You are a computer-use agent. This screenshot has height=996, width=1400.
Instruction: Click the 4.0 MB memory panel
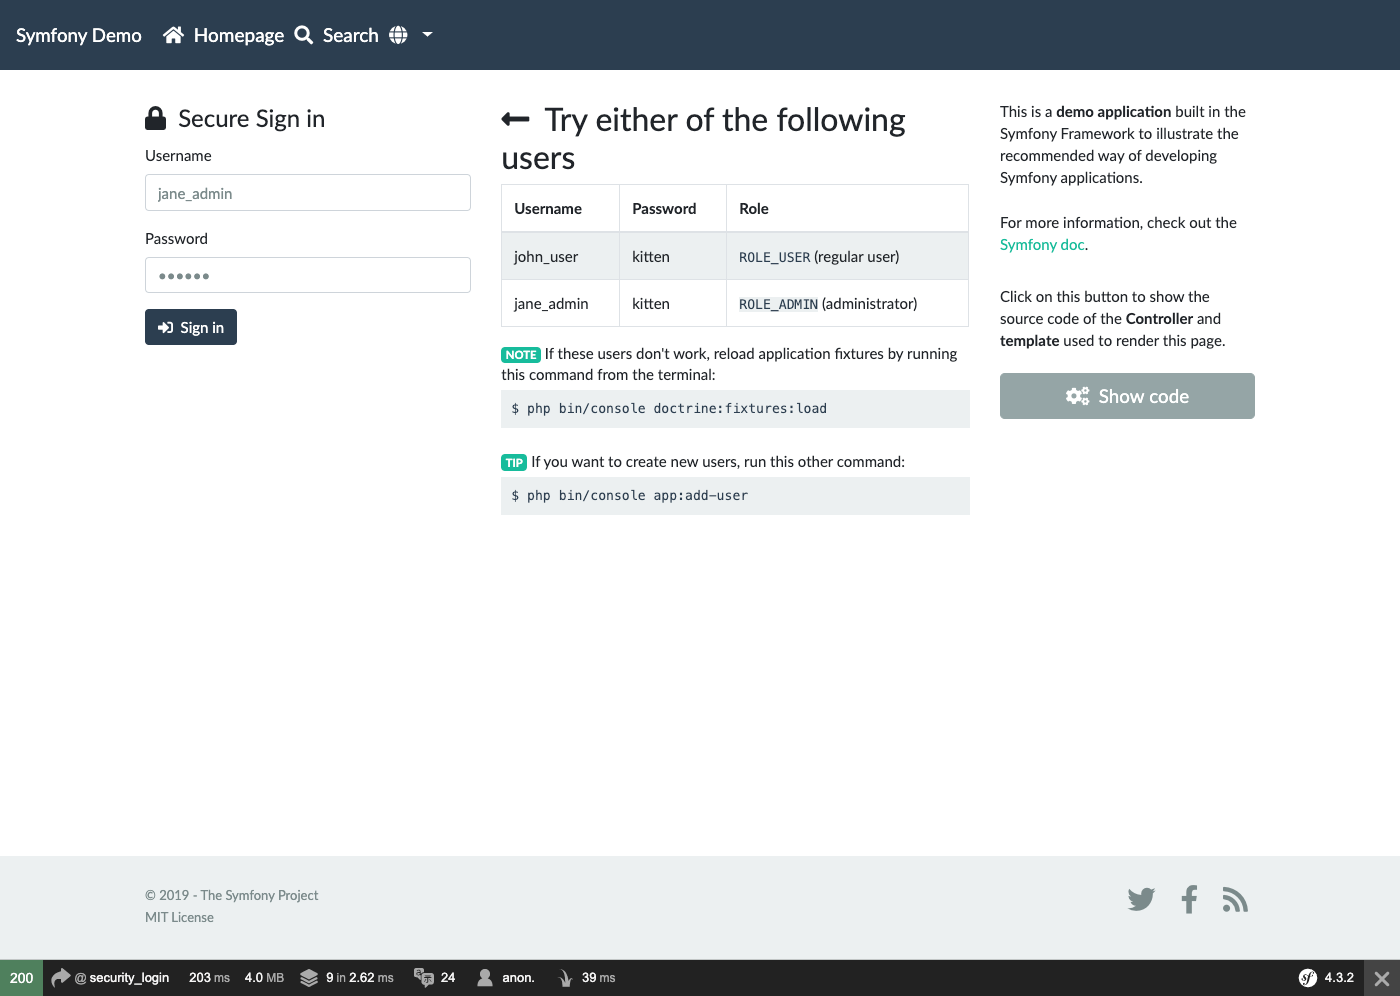(264, 978)
